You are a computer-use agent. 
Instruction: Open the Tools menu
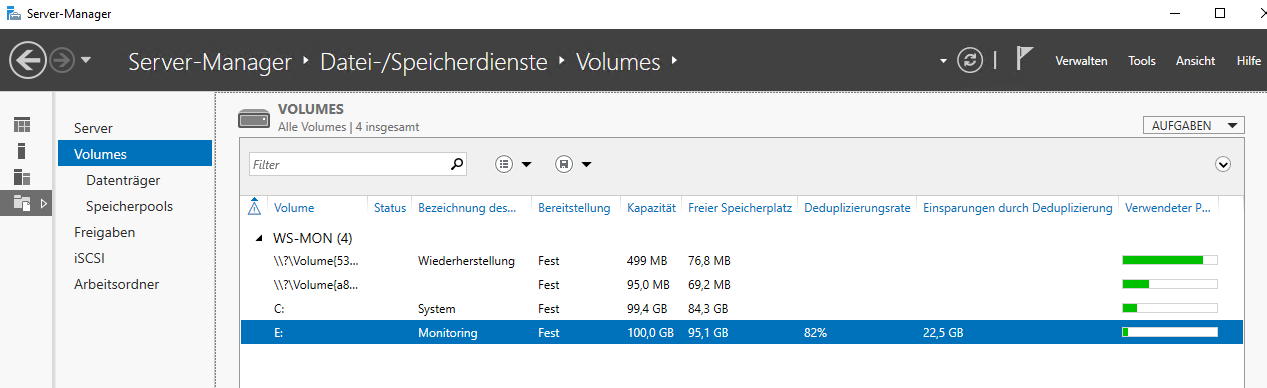tap(1142, 61)
